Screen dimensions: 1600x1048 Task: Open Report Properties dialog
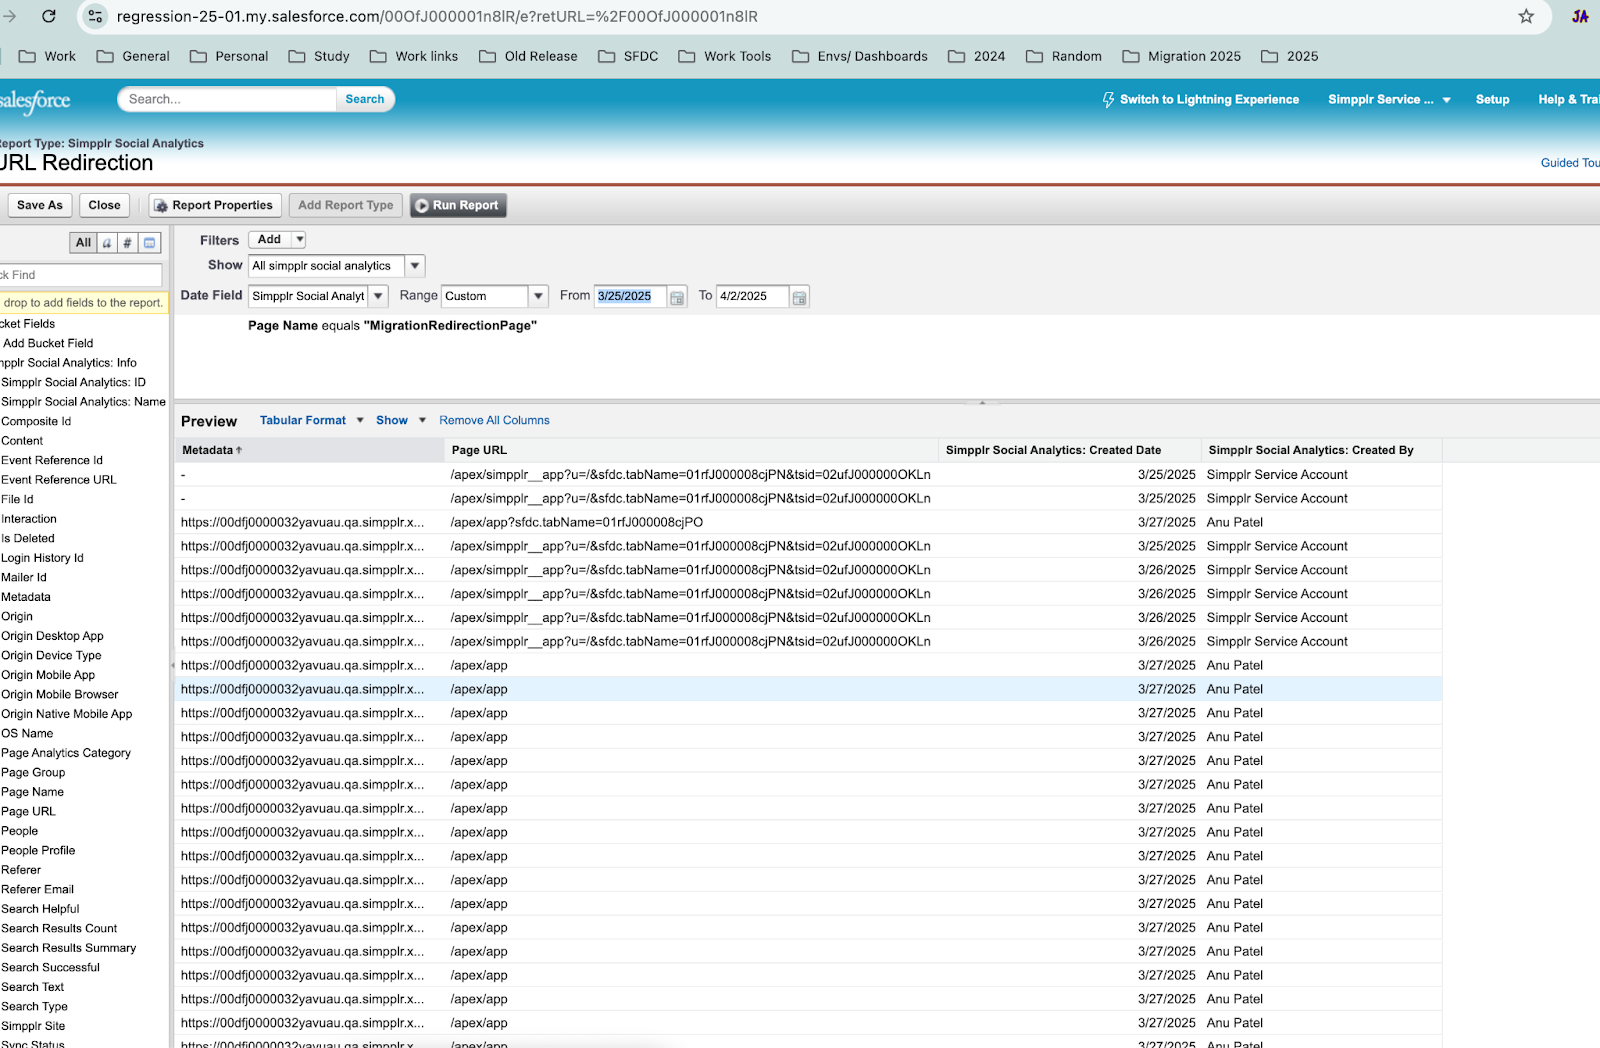click(x=215, y=206)
